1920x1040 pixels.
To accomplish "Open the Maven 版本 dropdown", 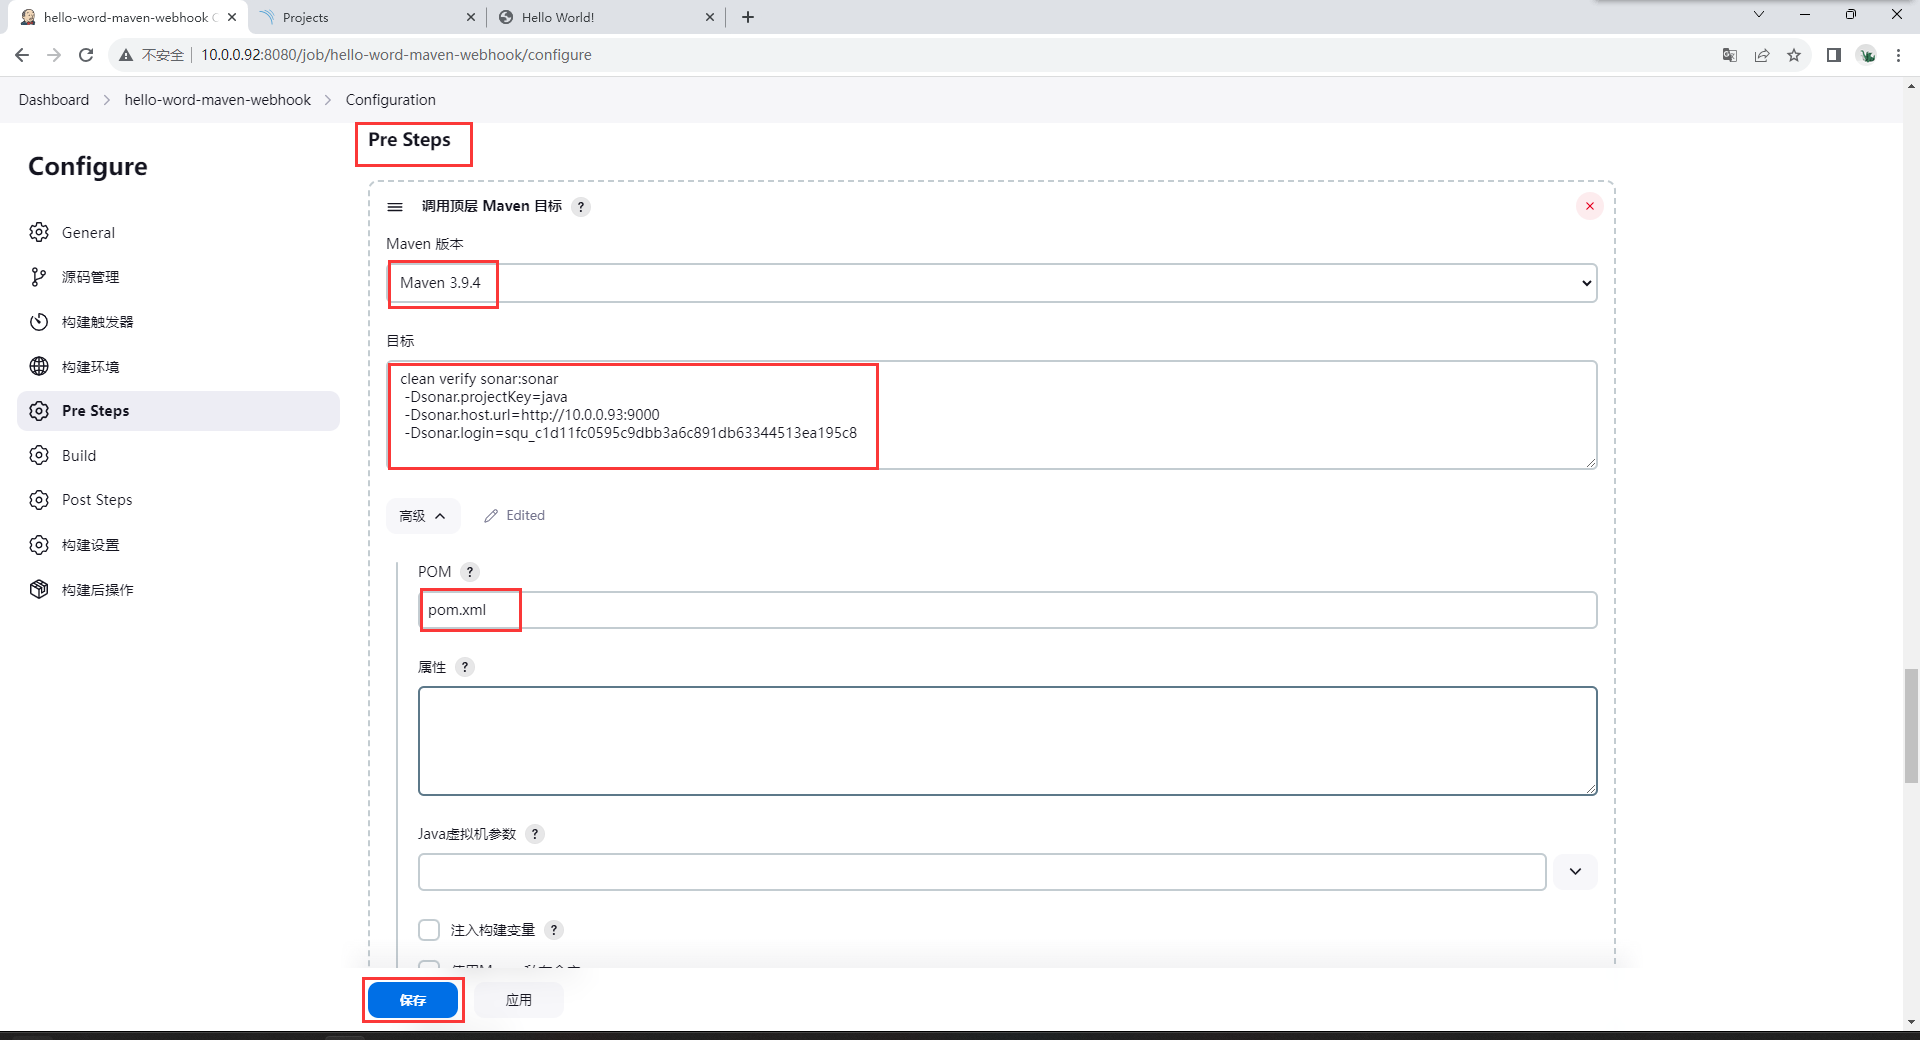I will point(991,283).
